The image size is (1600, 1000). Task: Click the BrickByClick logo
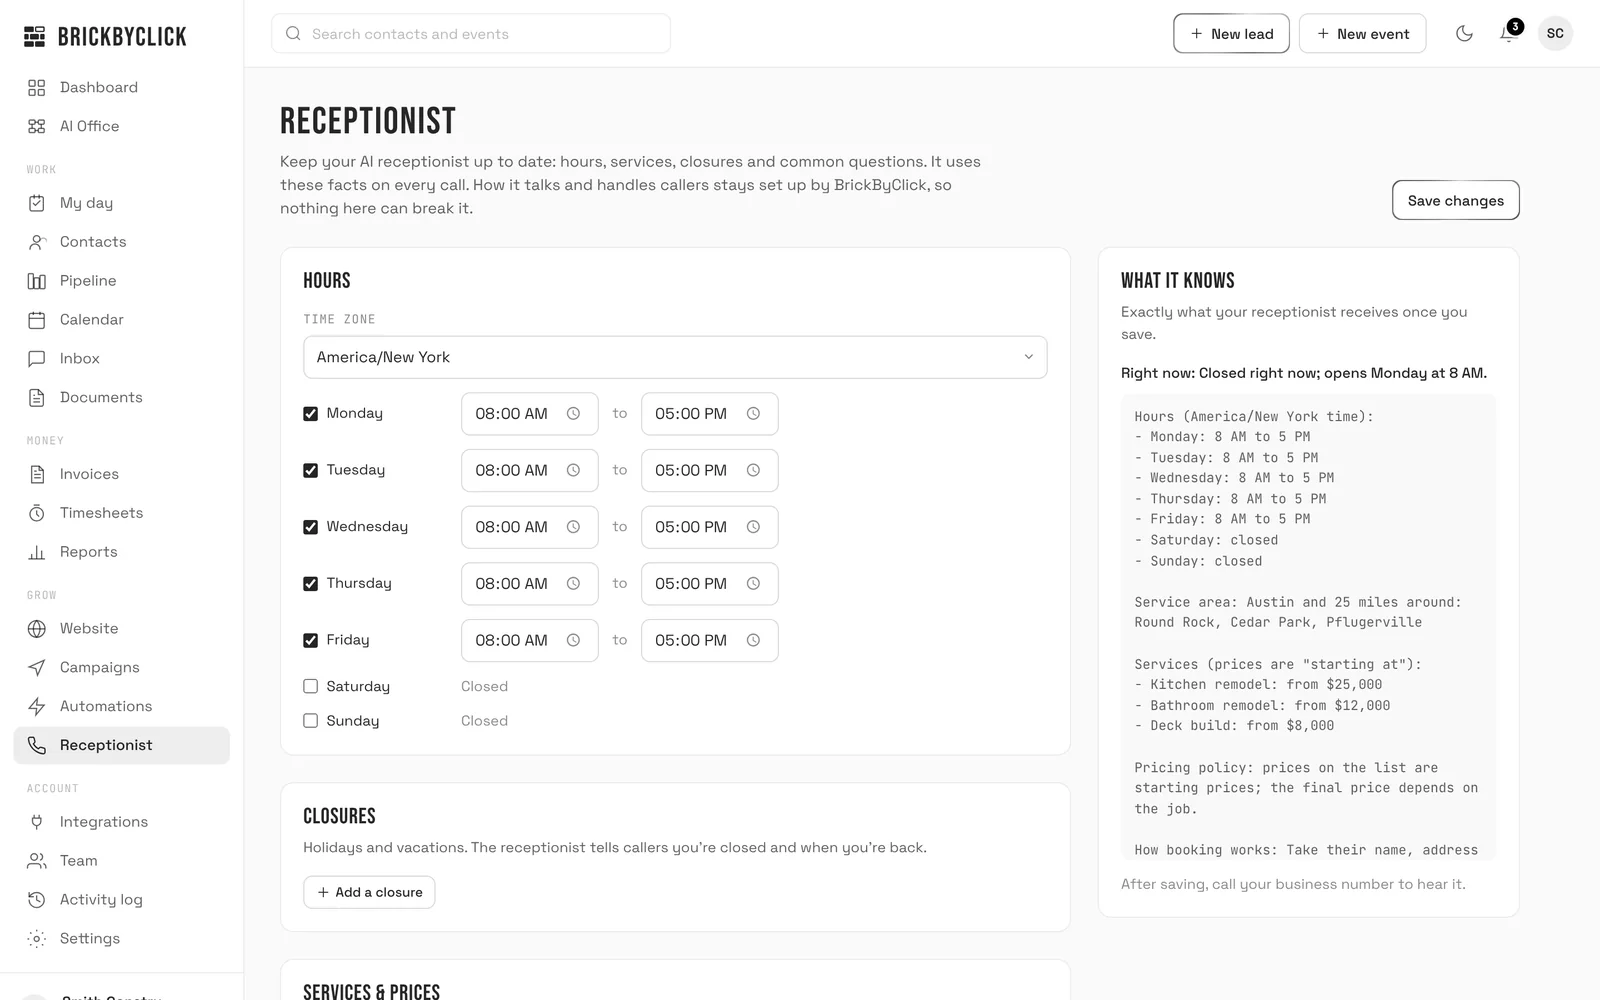pyautogui.click(x=105, y=37)
